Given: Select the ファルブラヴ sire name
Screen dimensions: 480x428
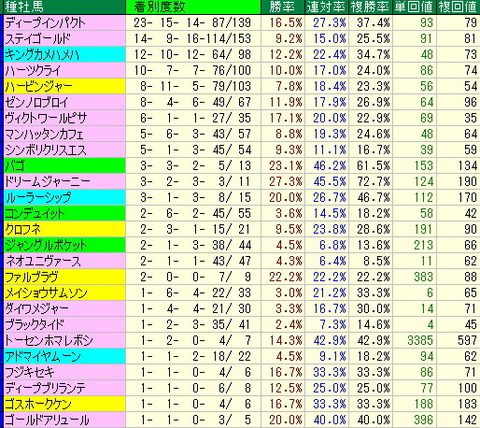Looking at the screenshot, I should pyautogui.click(x=32, y=277).
